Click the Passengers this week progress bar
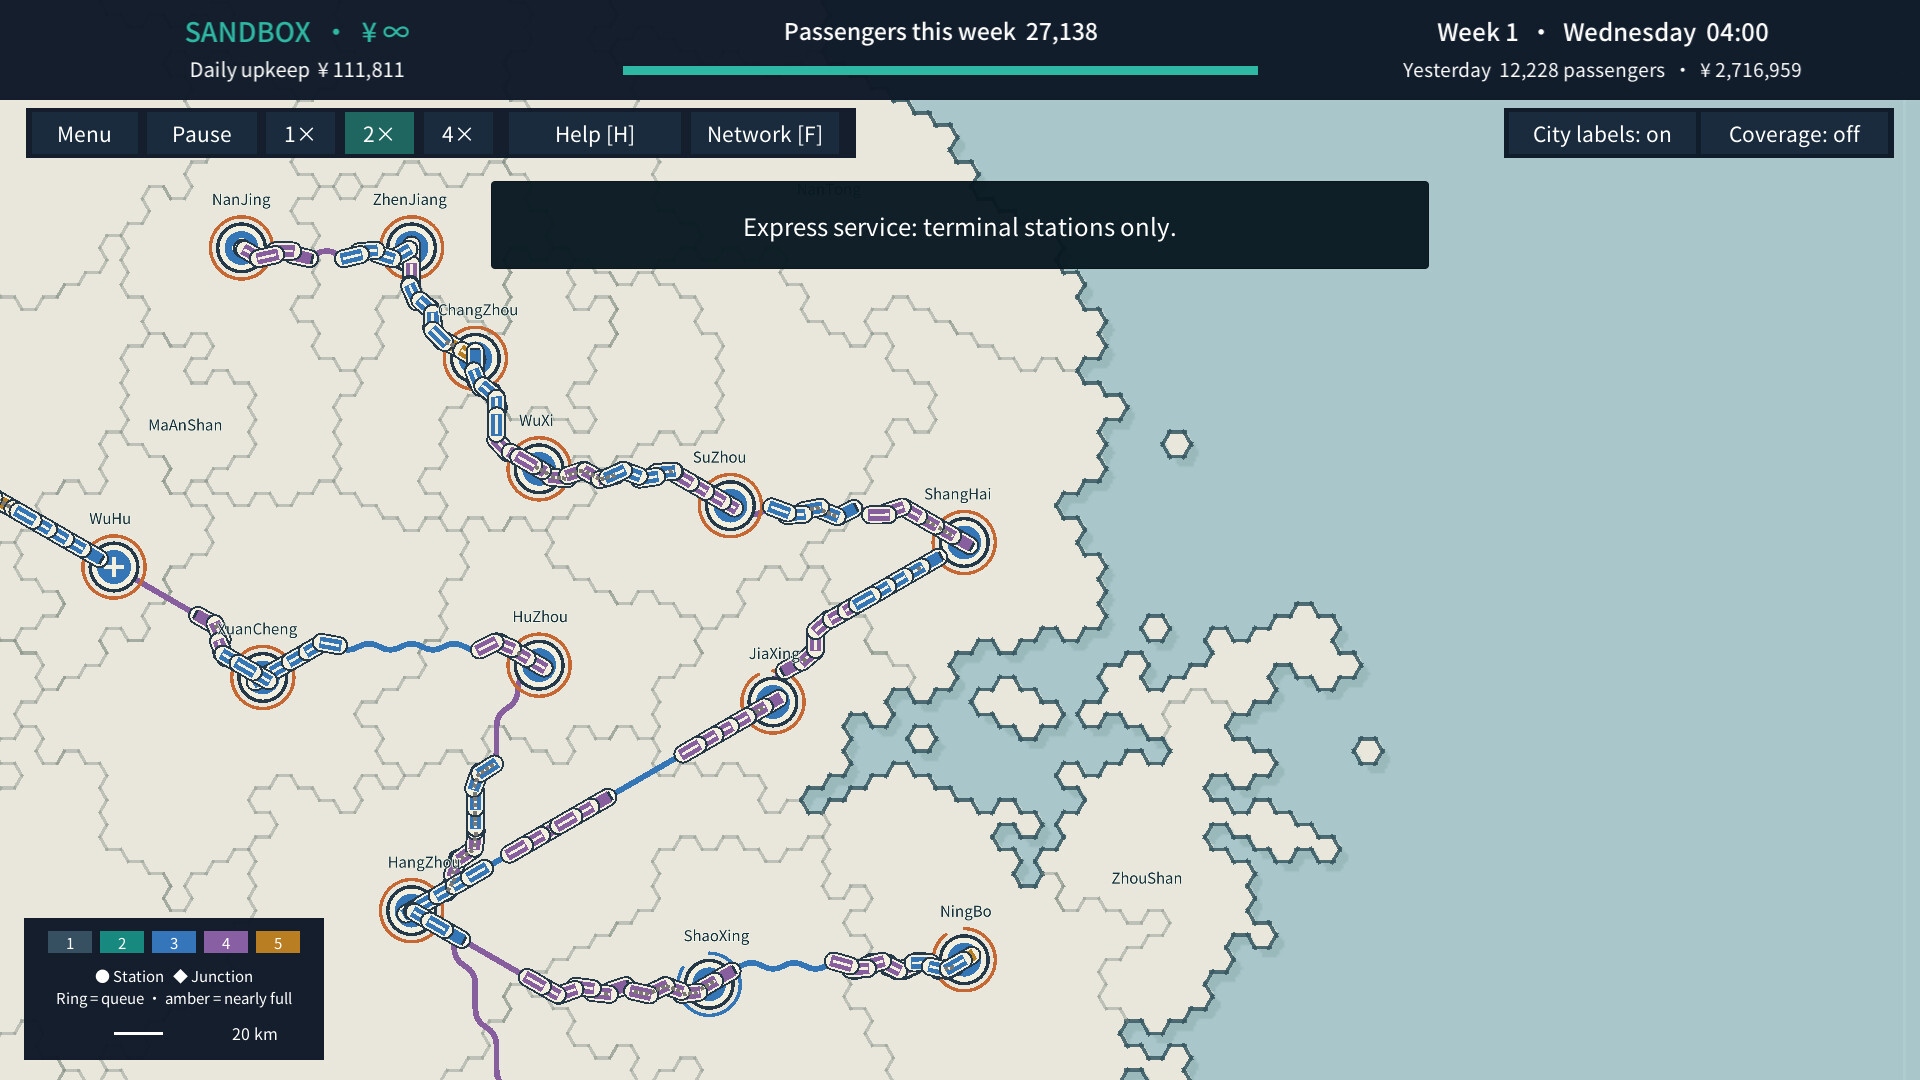This screenshot has width=1920, height=1080. (940, 70)
